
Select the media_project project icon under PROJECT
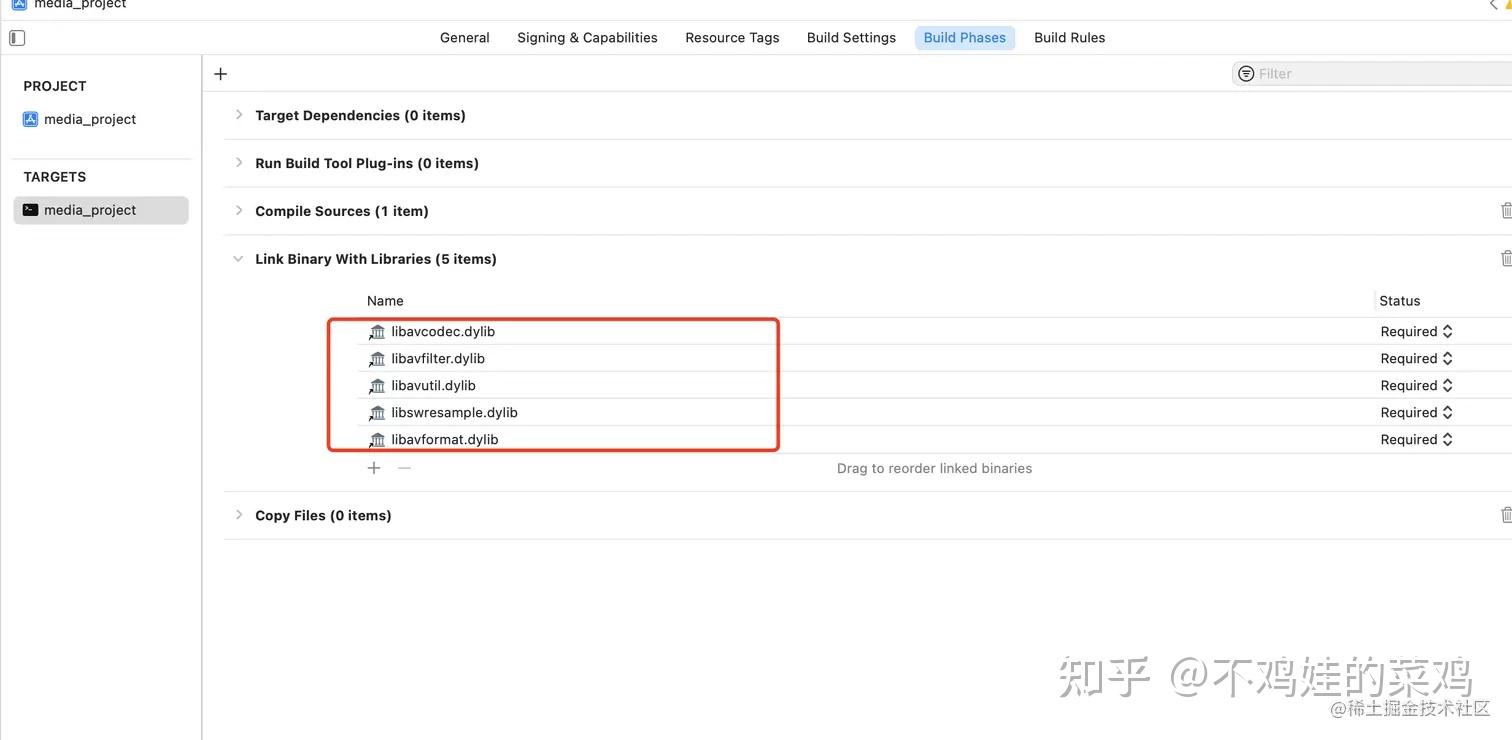coord(29,118)
